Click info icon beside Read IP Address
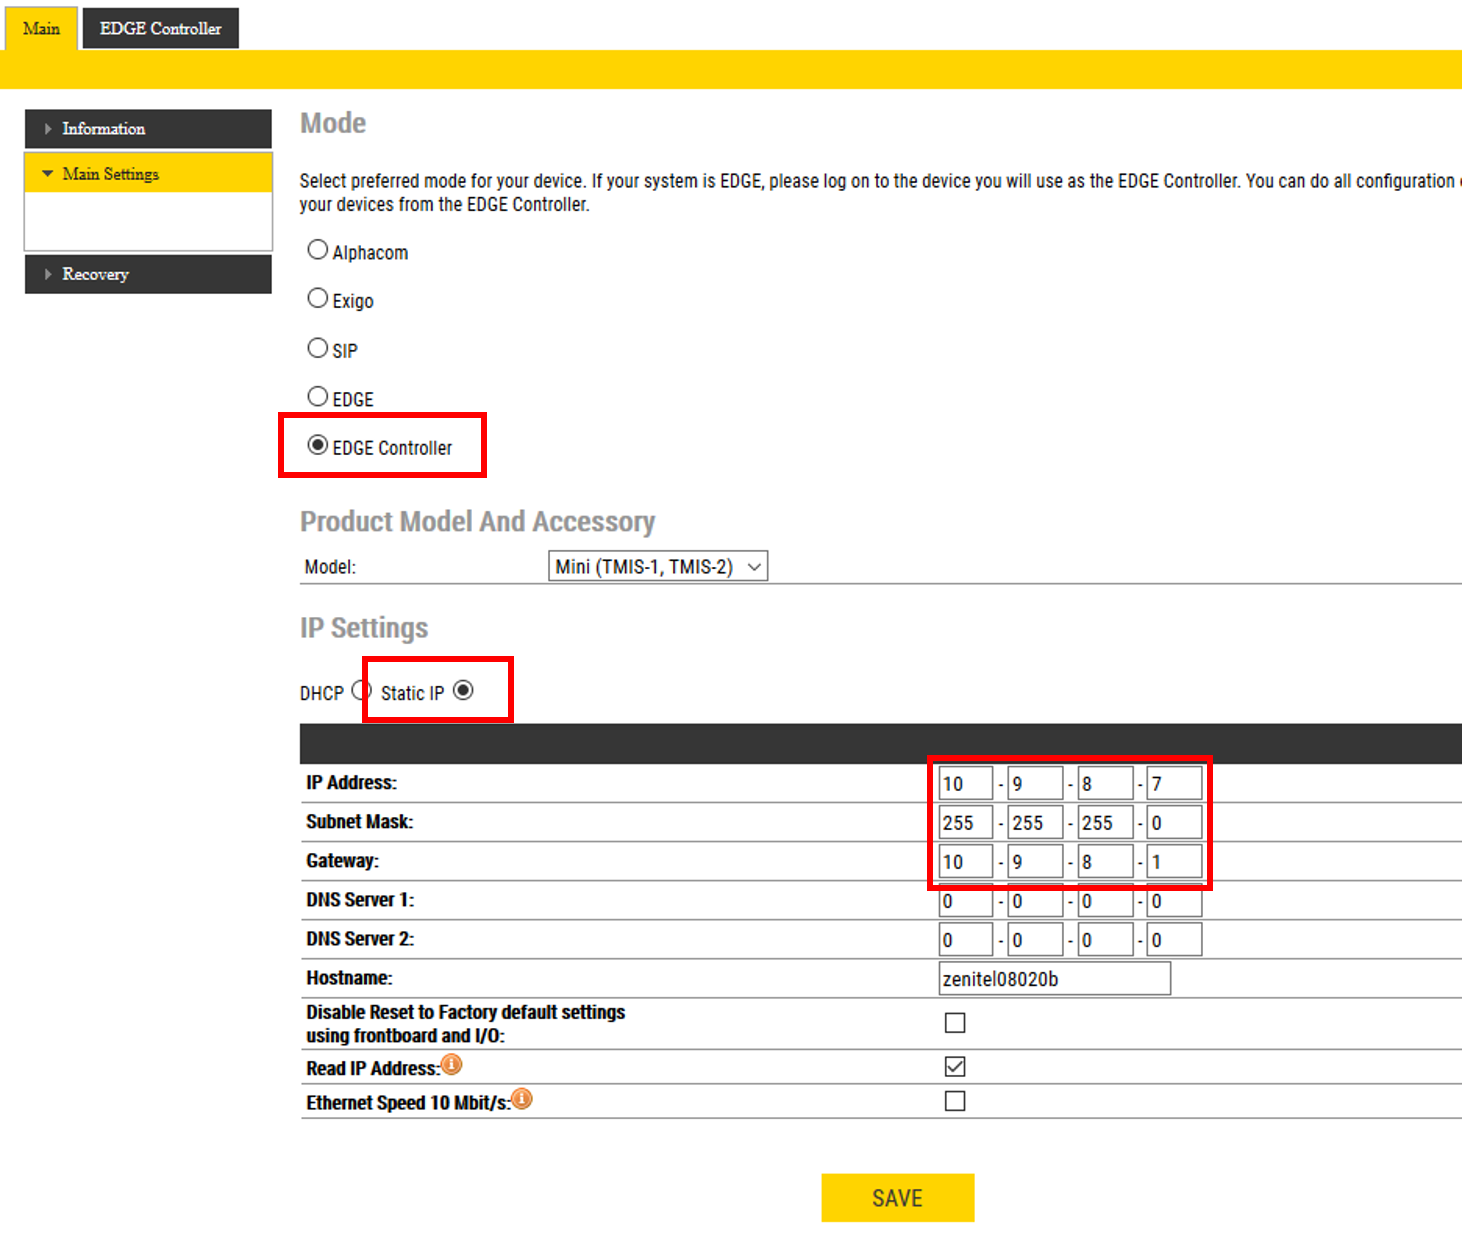The height and width of the screenshot is (1233, 1462). (x=452, y=1065)
